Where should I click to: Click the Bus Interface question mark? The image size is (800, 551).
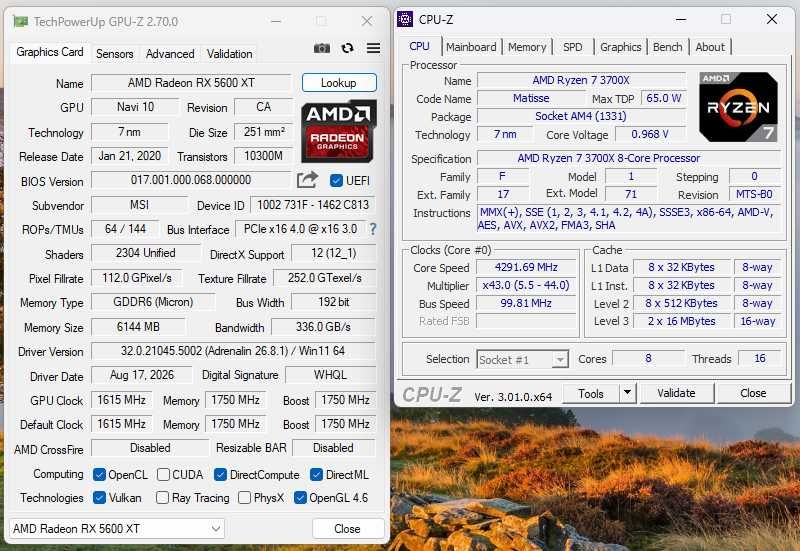[373, 229]
